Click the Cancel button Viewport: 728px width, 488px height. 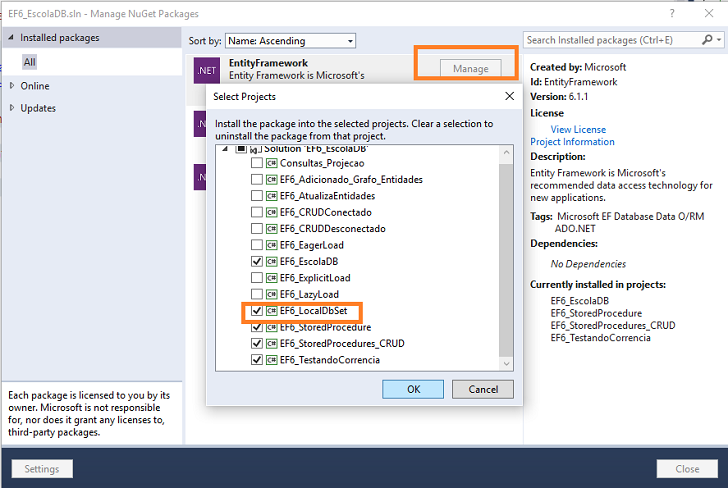pos(483,389)
